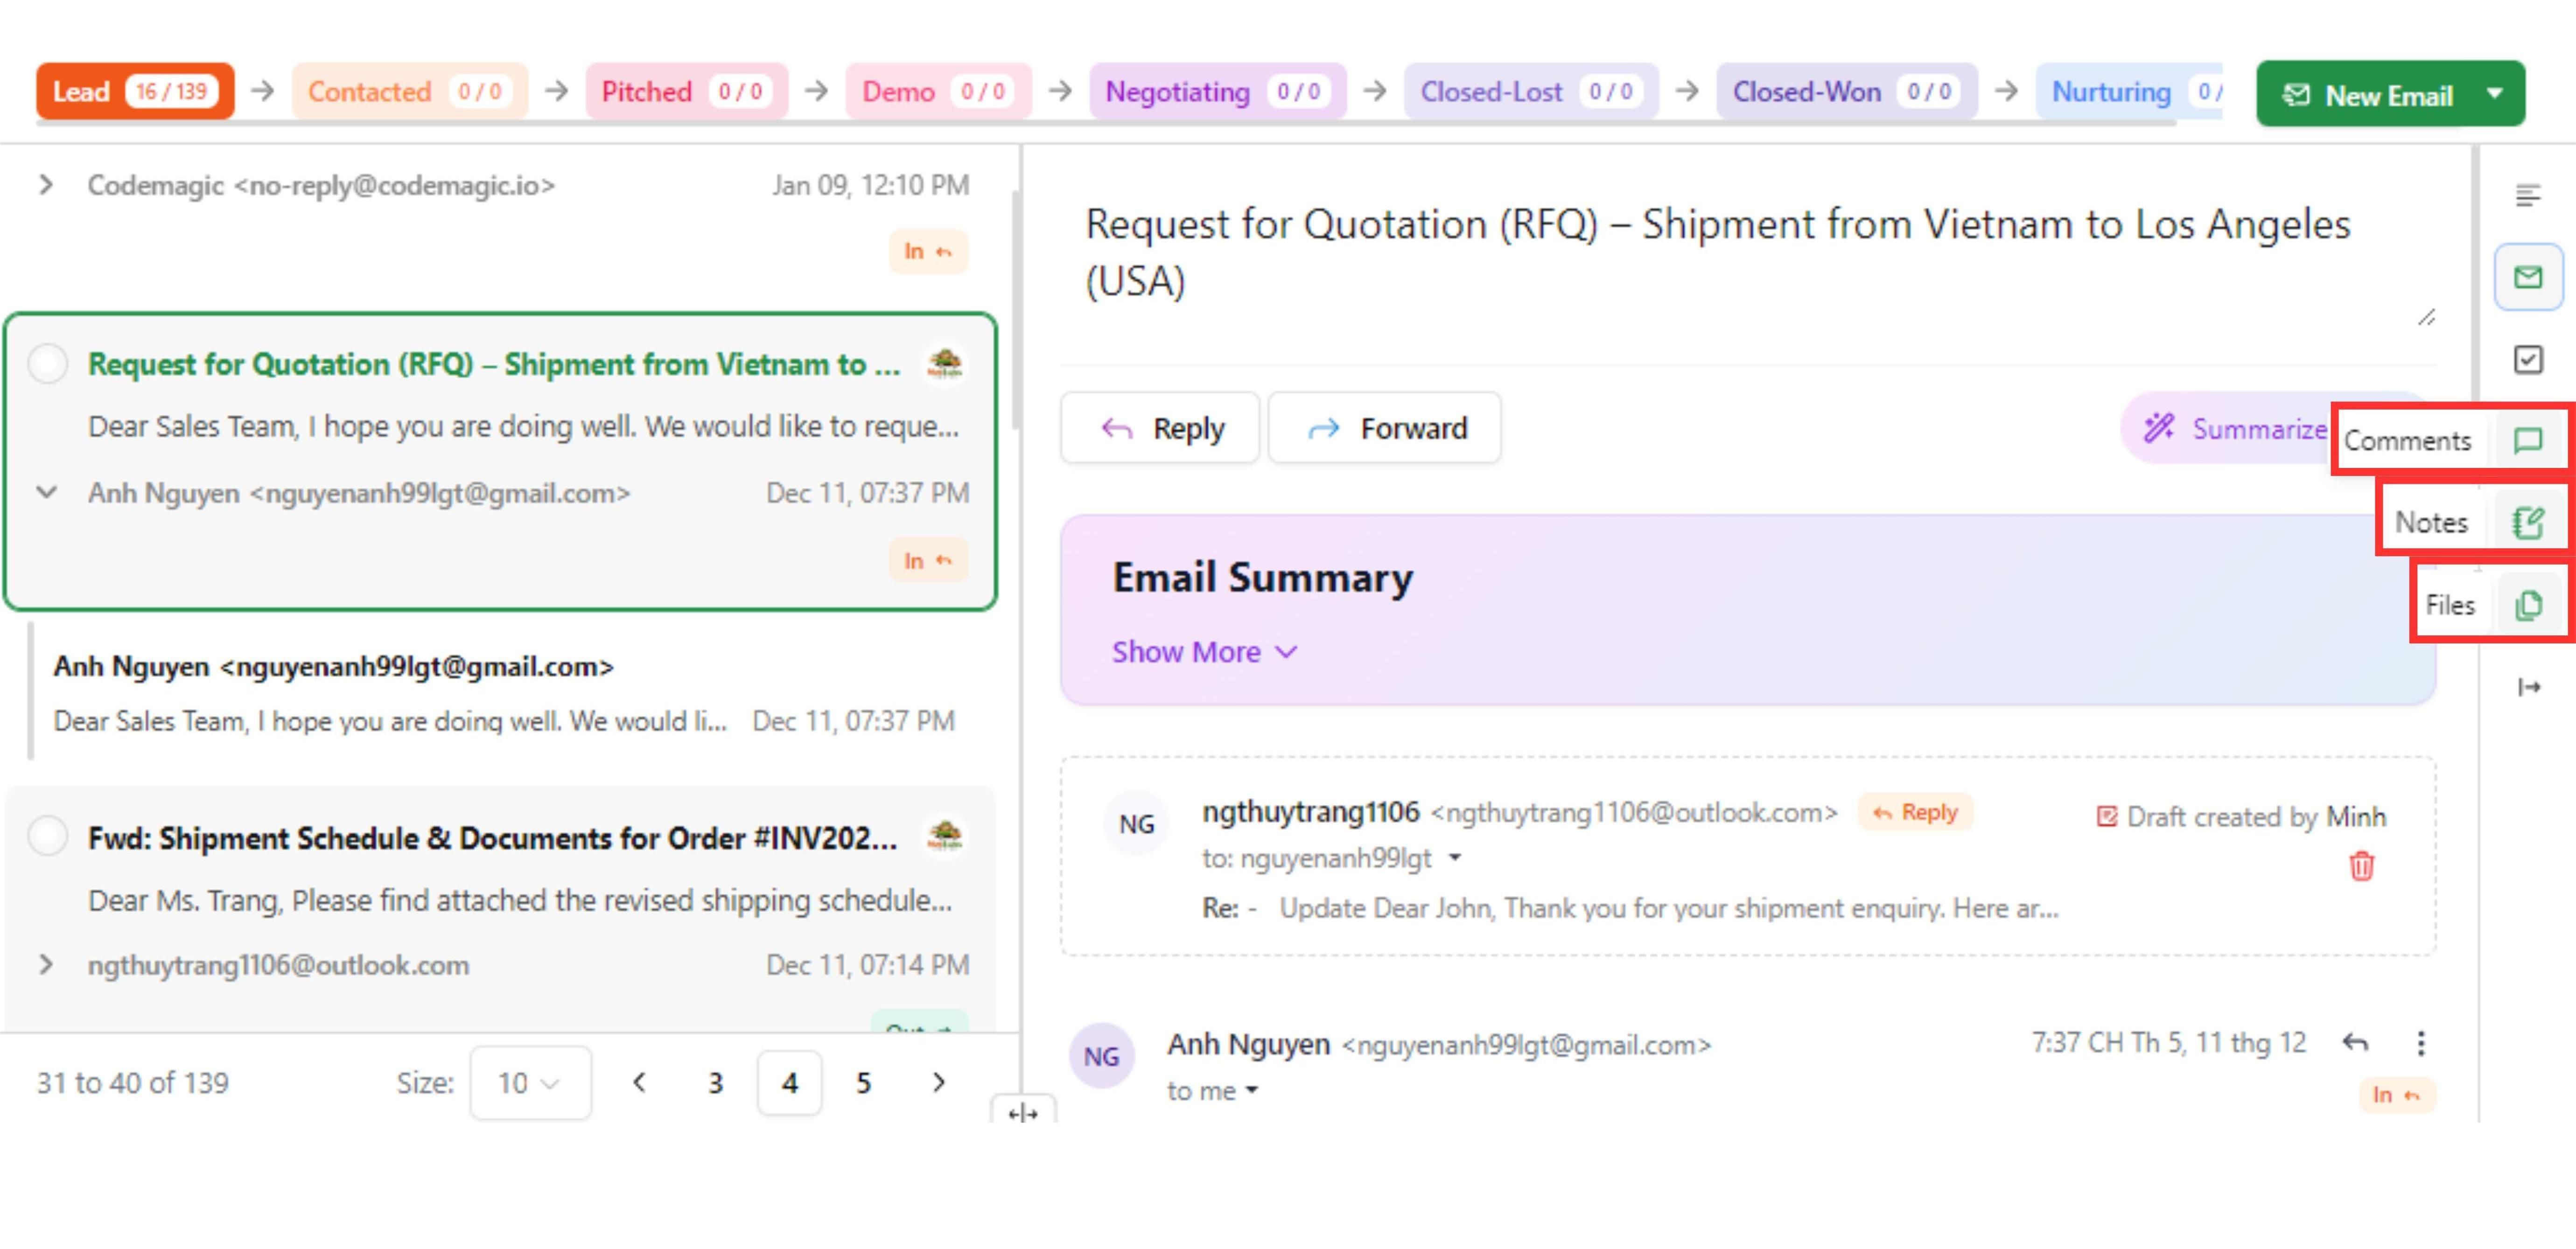Go to page 5 of emails
This screenshot has width=2576, height=1249.
coord(863,1083)
